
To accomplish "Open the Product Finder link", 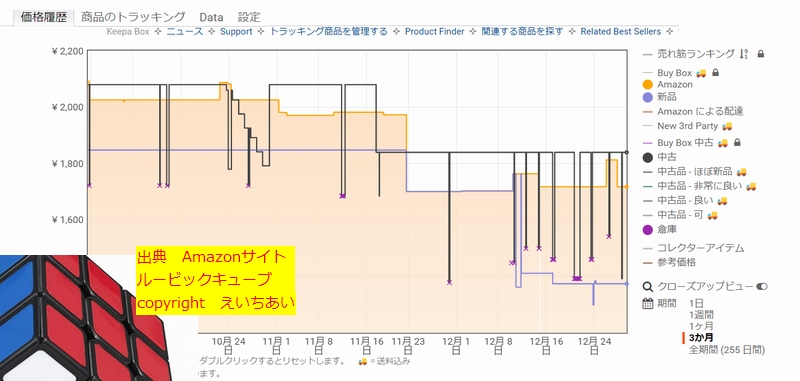I will point(435,32).
